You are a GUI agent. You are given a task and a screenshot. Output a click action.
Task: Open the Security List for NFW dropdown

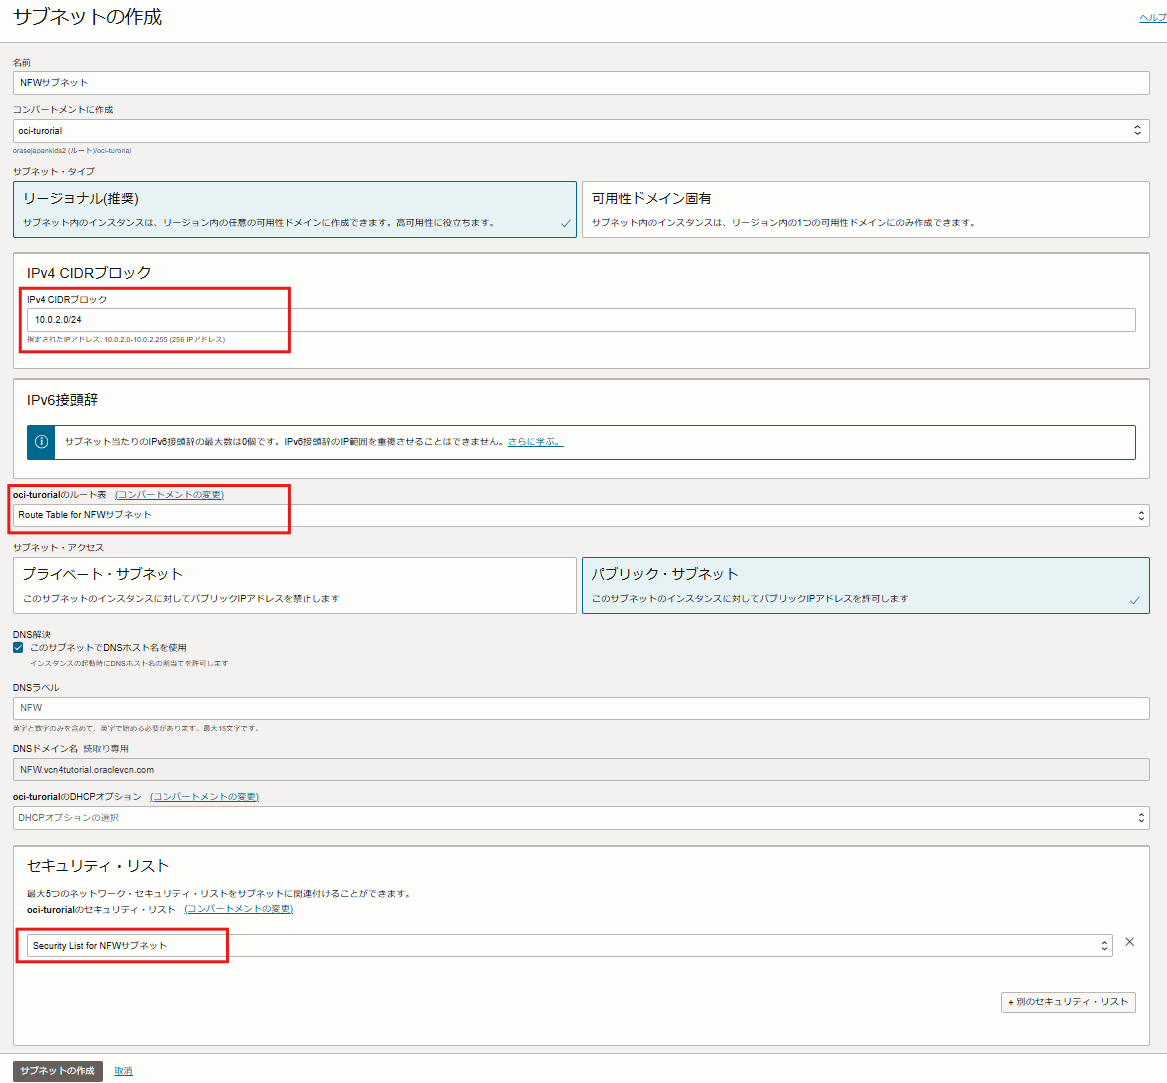click(568, 946)
